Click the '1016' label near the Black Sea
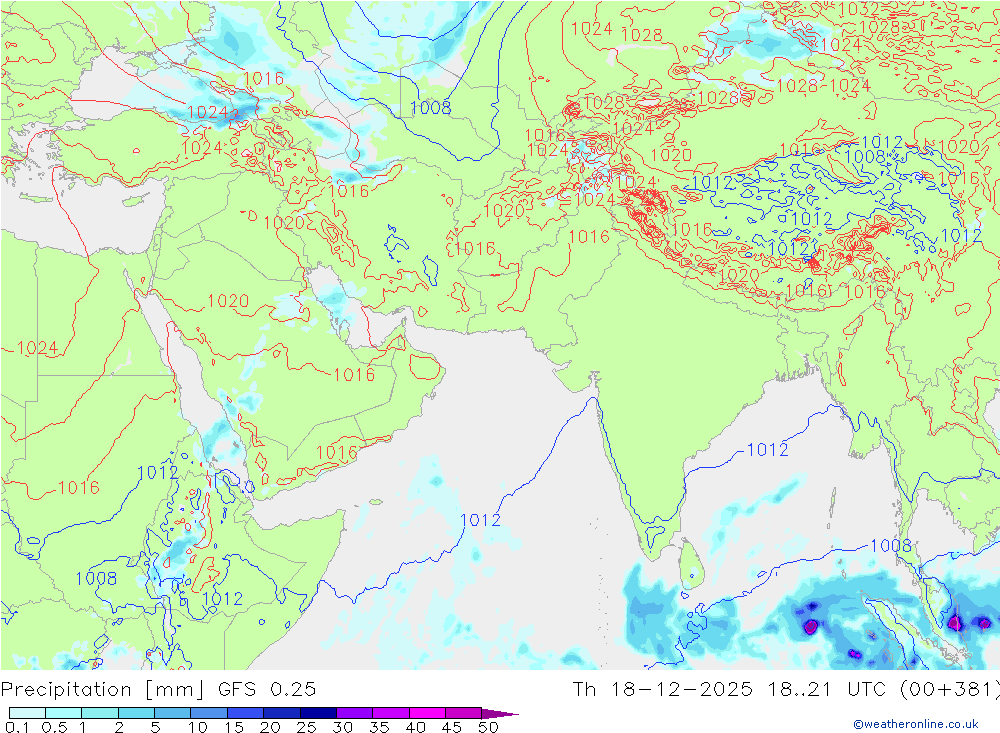The image size is (1000, 733). [x=263, y=78]
